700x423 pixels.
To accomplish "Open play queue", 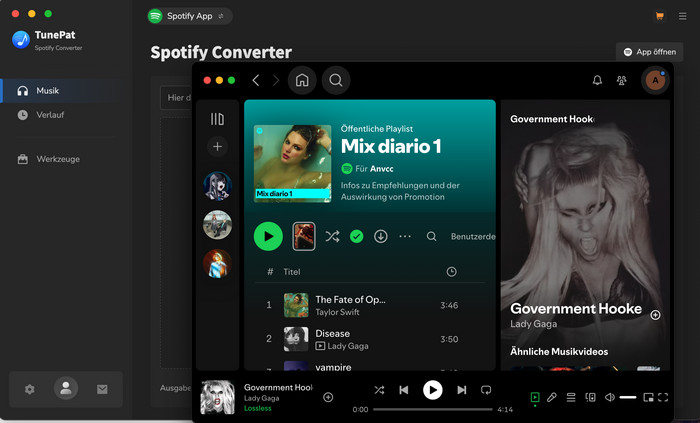I will [x=571, y=397].
